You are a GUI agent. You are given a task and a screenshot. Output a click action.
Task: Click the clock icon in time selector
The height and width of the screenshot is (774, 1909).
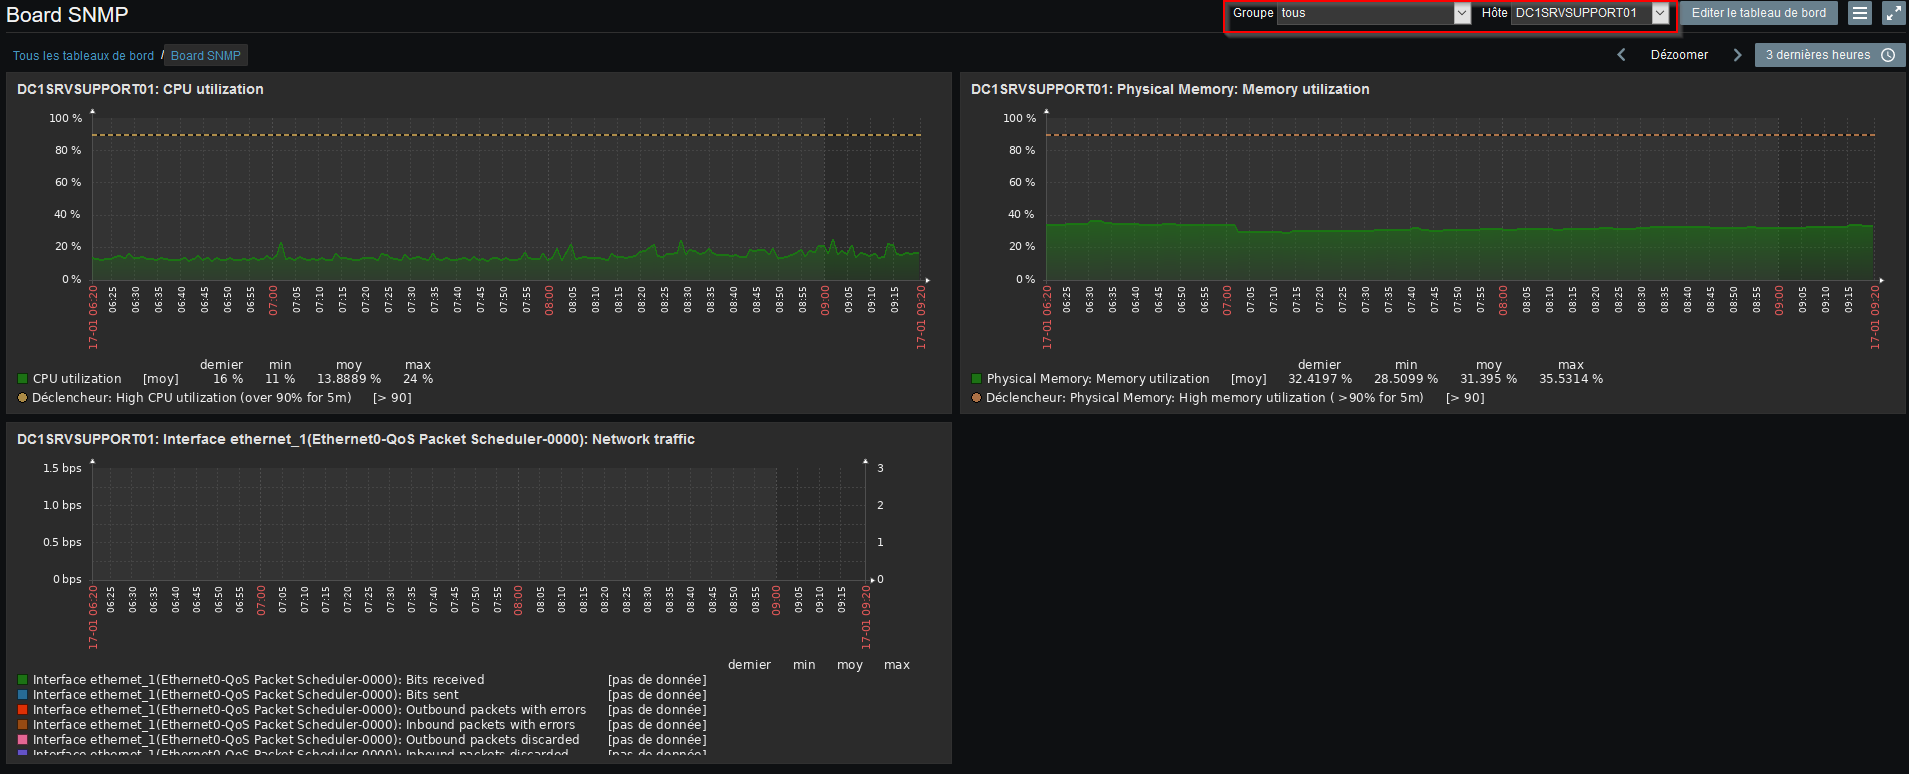click(x=1888, y=55)
